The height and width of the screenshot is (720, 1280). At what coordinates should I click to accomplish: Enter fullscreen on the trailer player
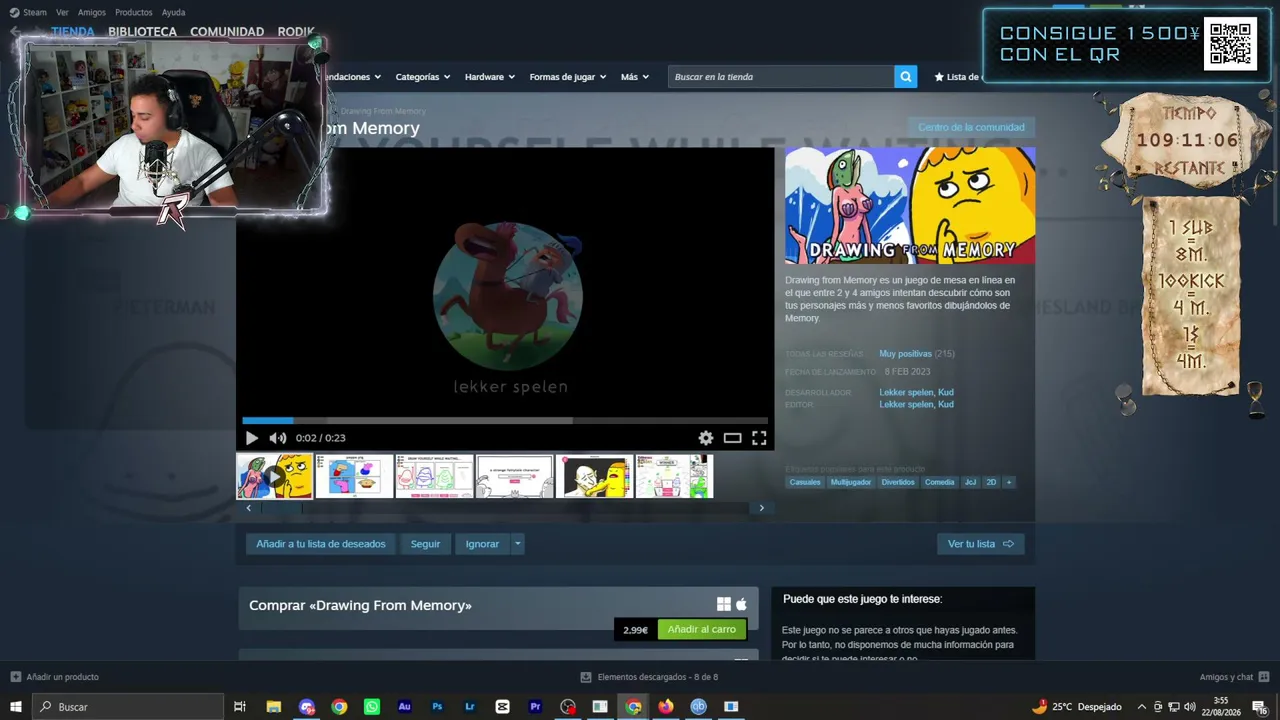click(x=759, y=438)
